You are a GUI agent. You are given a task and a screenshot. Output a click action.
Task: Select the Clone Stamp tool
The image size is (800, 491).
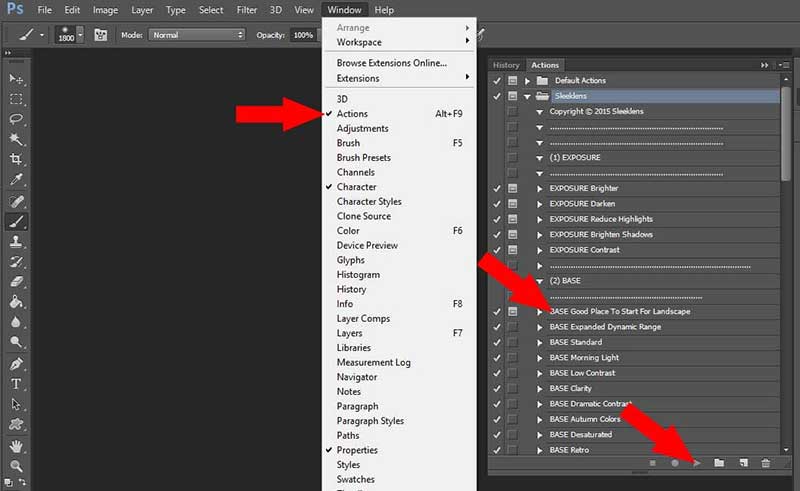tap(16, 241)
